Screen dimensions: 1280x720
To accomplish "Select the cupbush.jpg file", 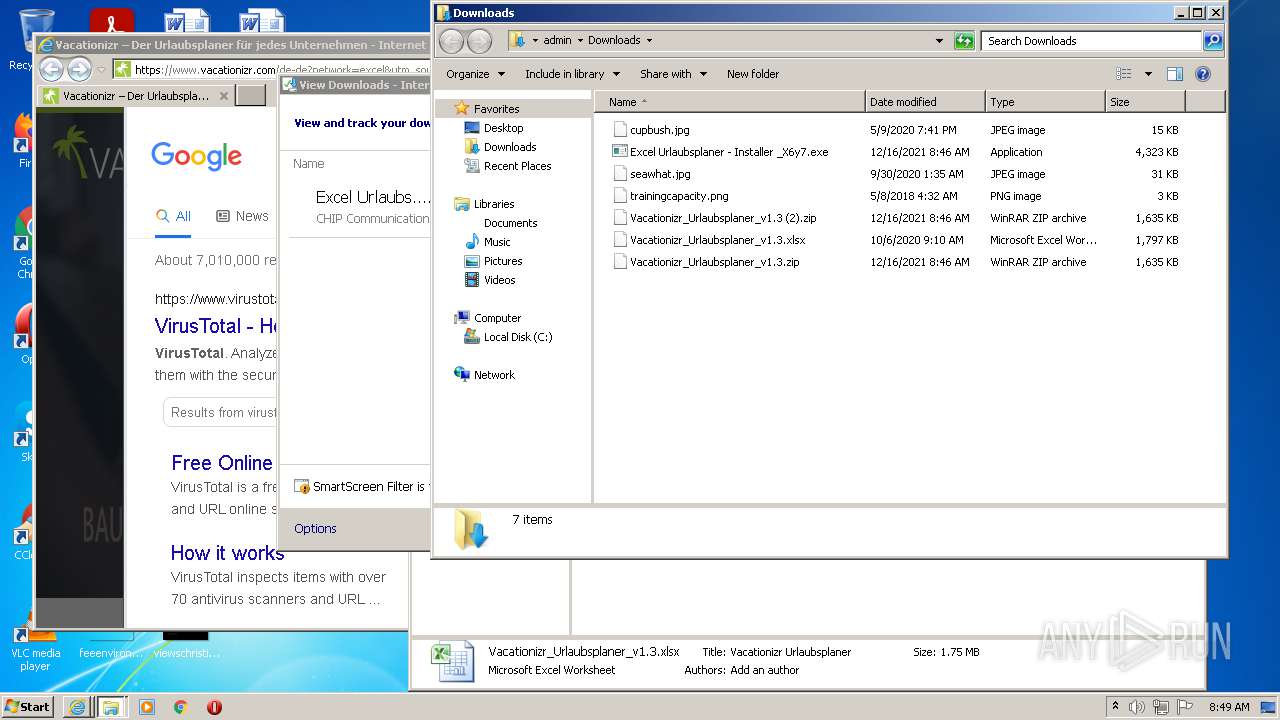I will tap(659, 130).
